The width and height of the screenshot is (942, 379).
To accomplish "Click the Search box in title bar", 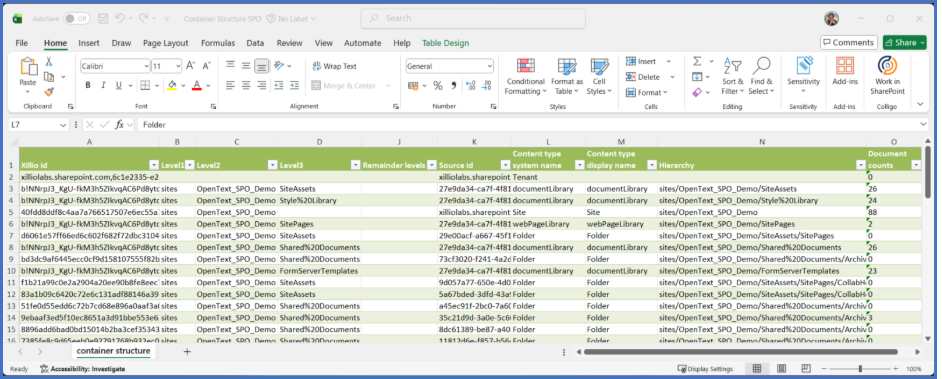I will [473, 19].
